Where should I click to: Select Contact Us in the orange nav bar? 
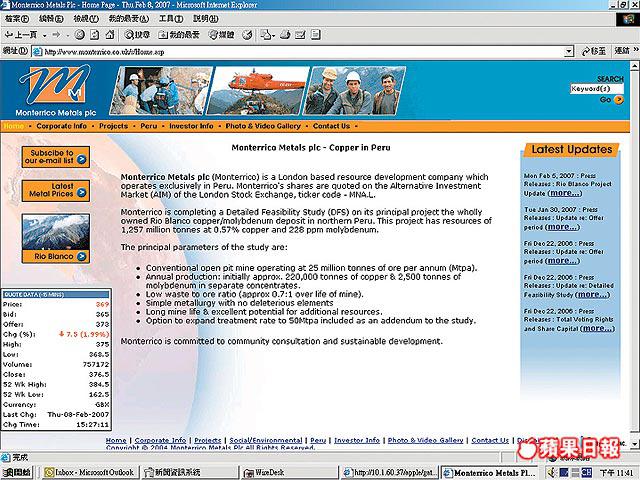coord(331,126)
